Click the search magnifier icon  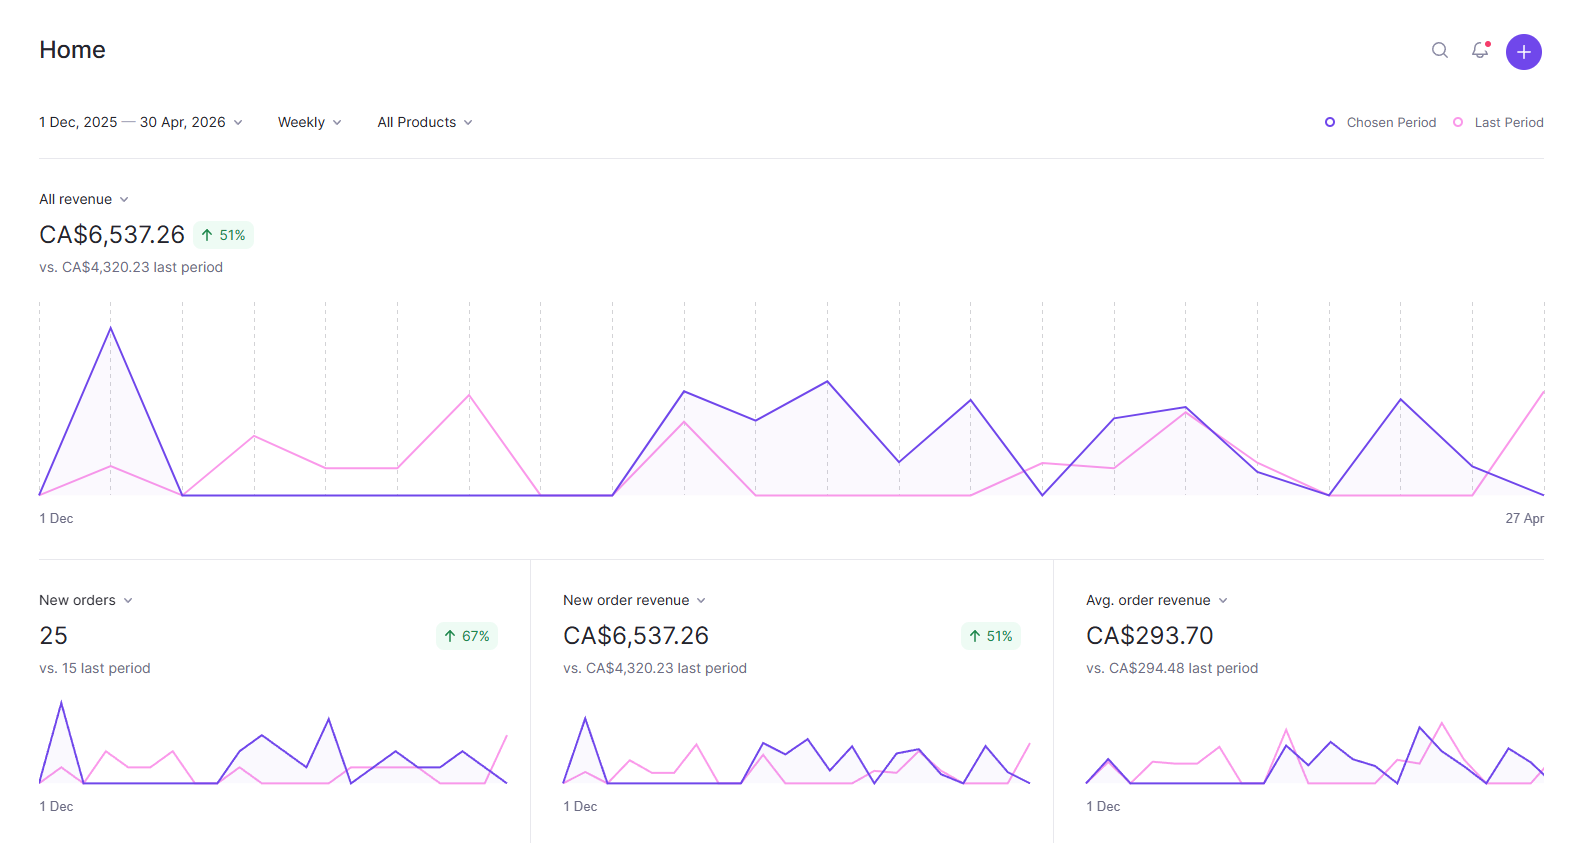pos(1439,50)
